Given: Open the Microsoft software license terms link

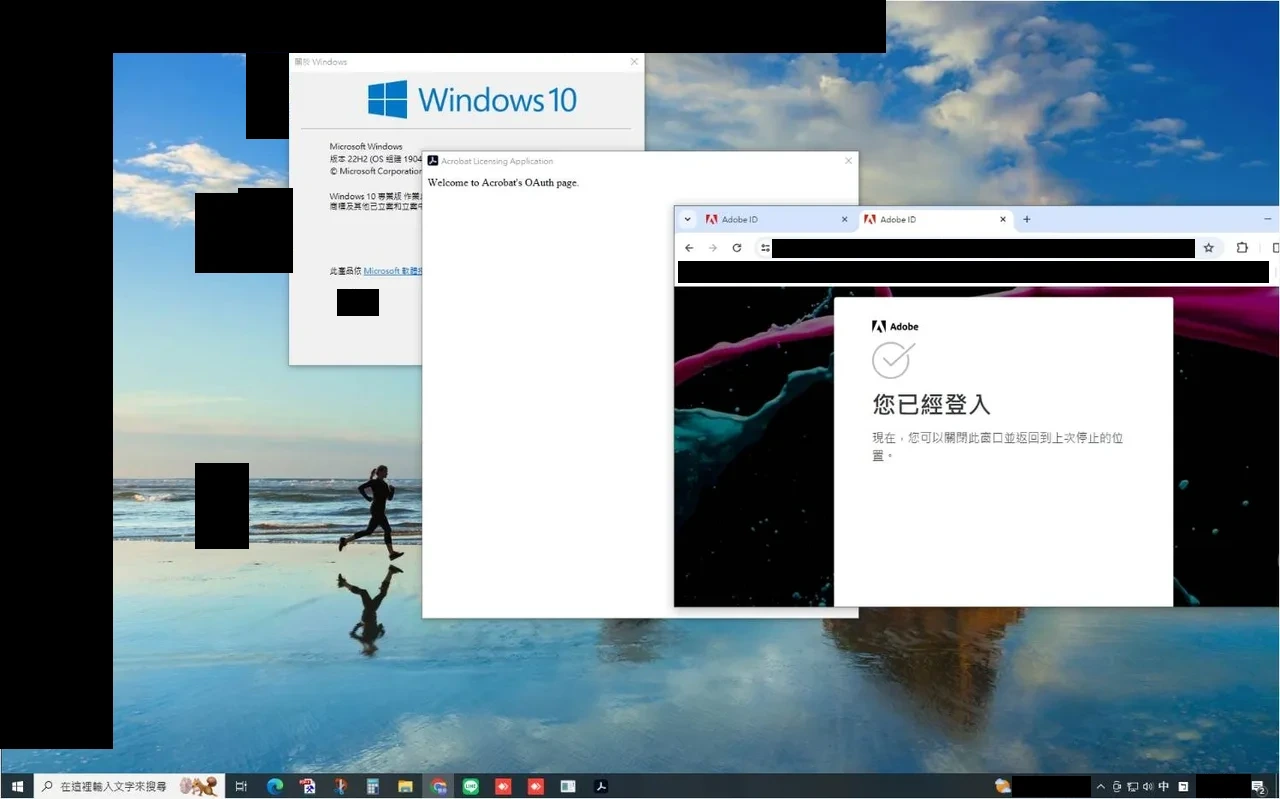Looking at the screenshot, I should click(393, 271).
